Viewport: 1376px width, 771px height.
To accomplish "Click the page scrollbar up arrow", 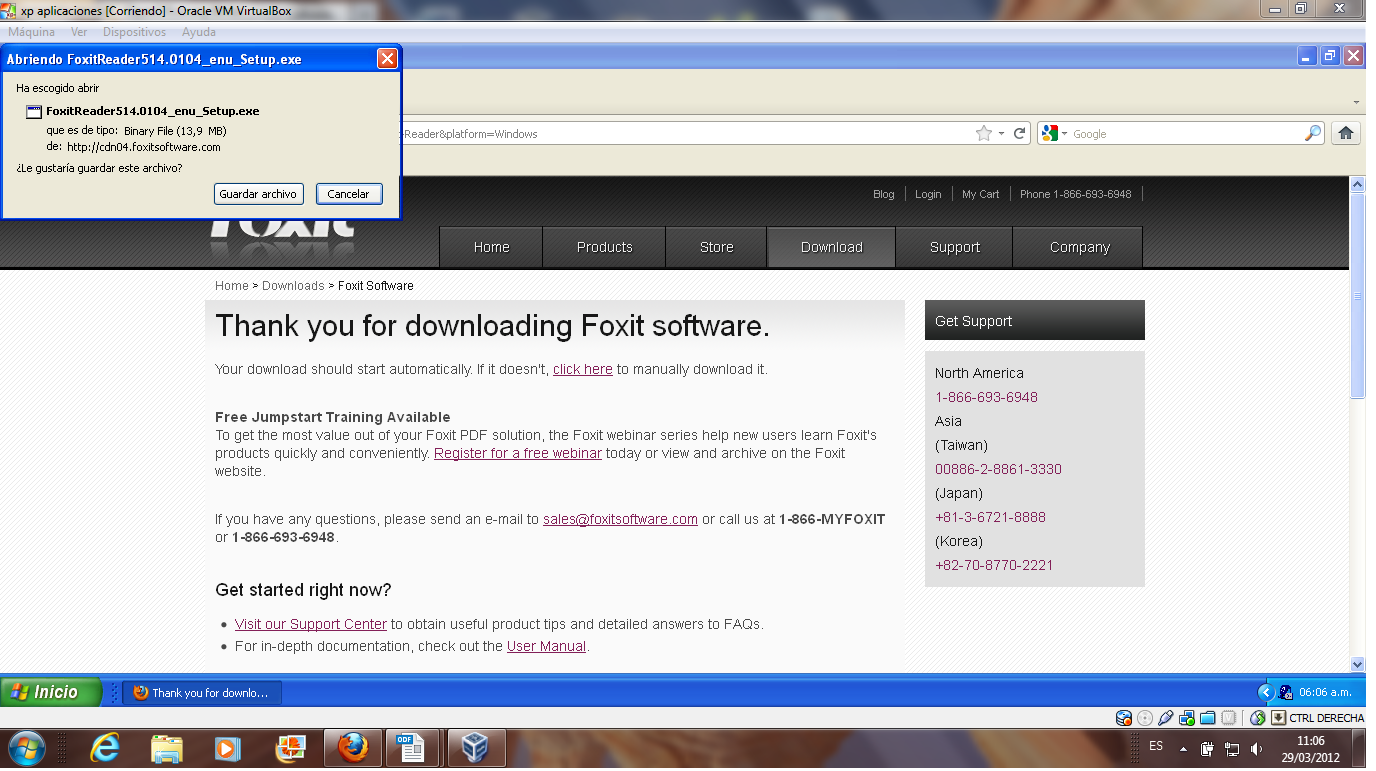I will click(1357, 185).
